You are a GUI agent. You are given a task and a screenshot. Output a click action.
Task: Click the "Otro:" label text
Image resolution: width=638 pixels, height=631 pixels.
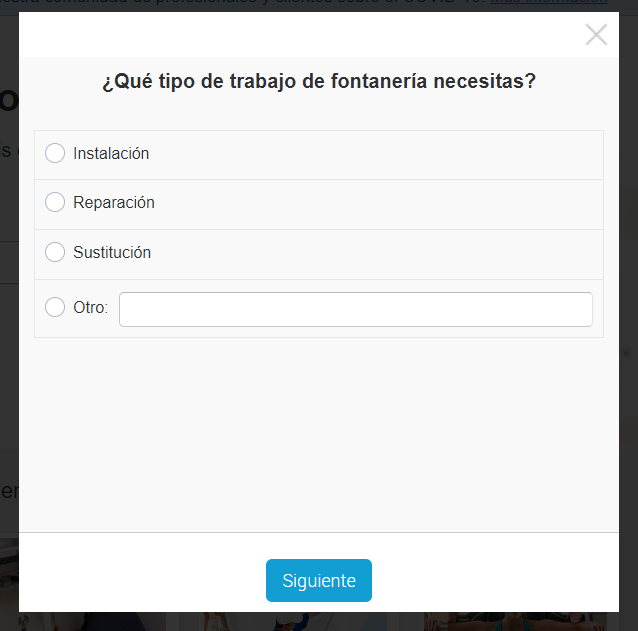[x=90, y=307]
